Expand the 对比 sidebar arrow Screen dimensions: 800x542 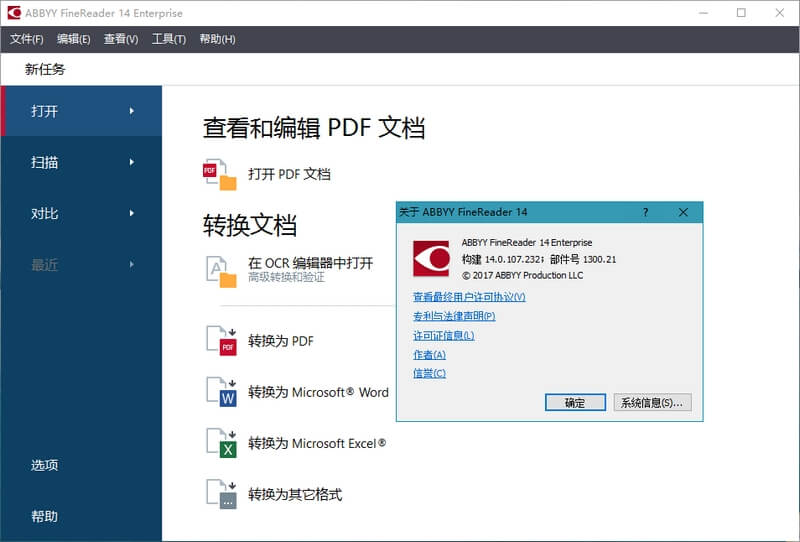132,213
